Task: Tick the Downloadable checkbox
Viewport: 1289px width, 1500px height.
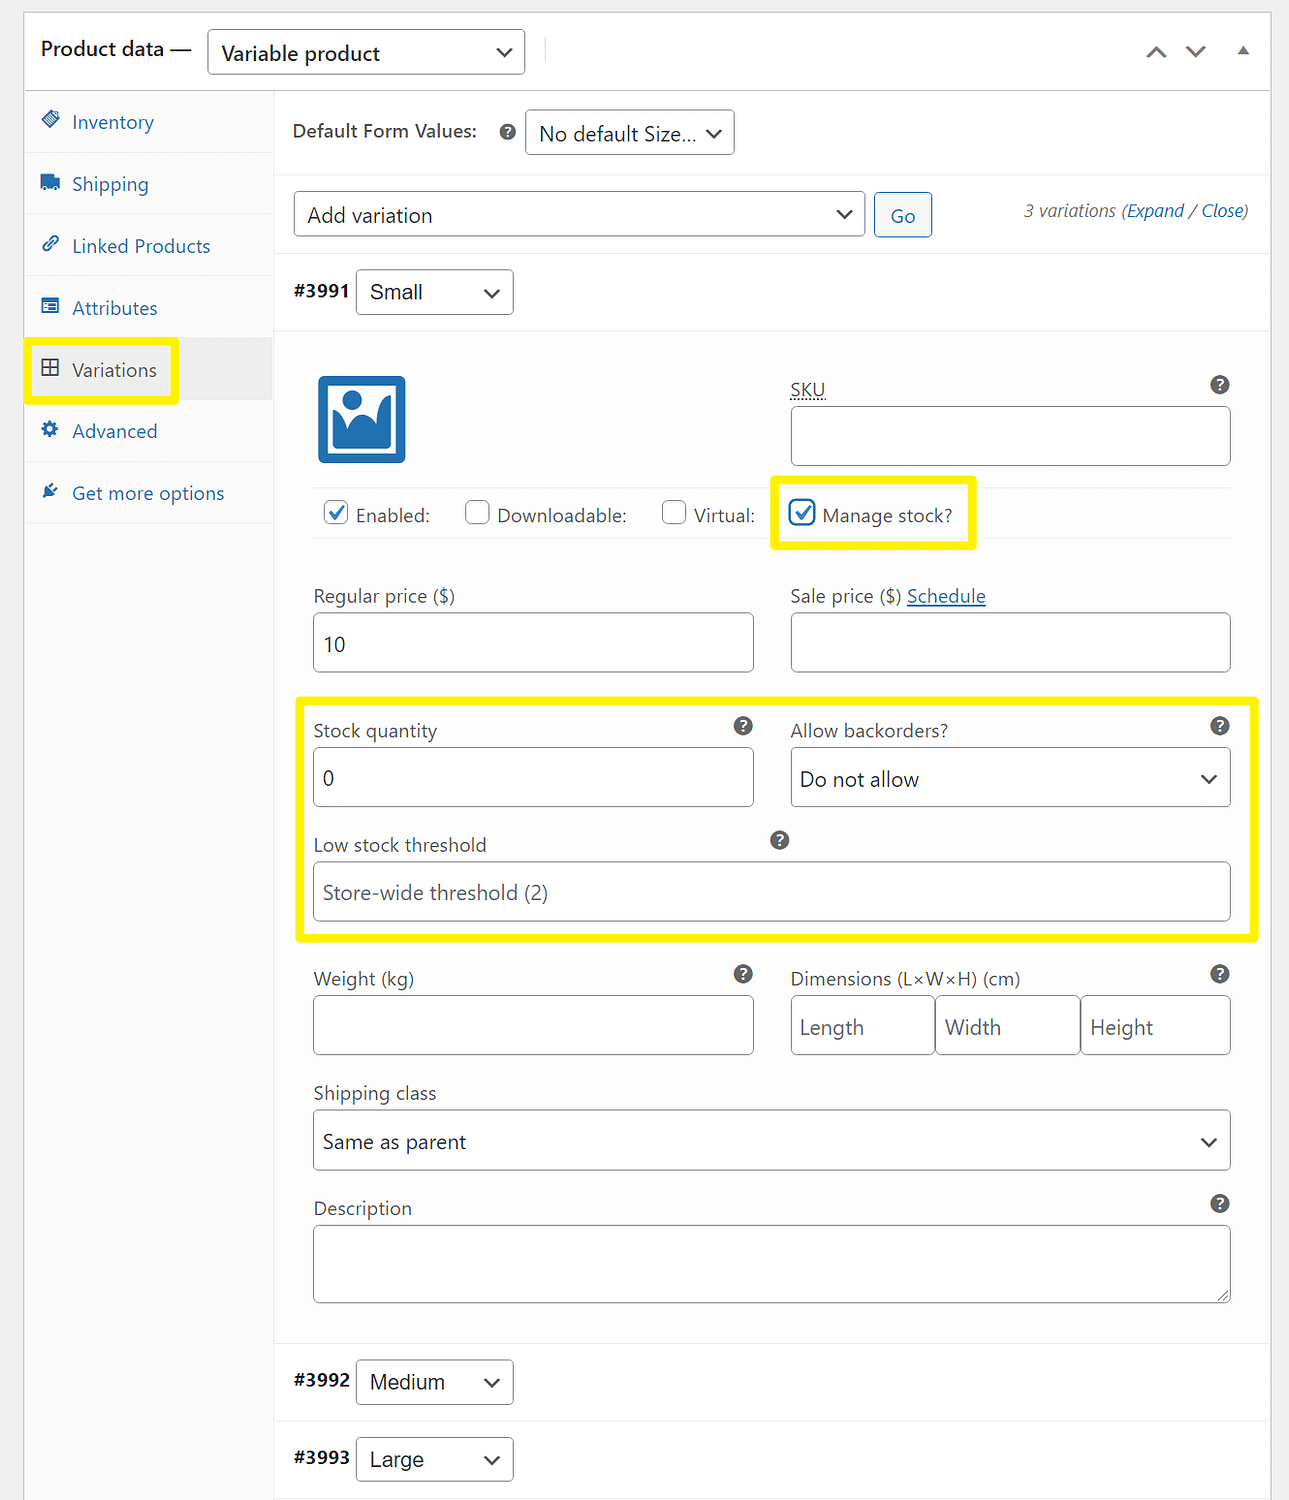Action: [477, 513]
